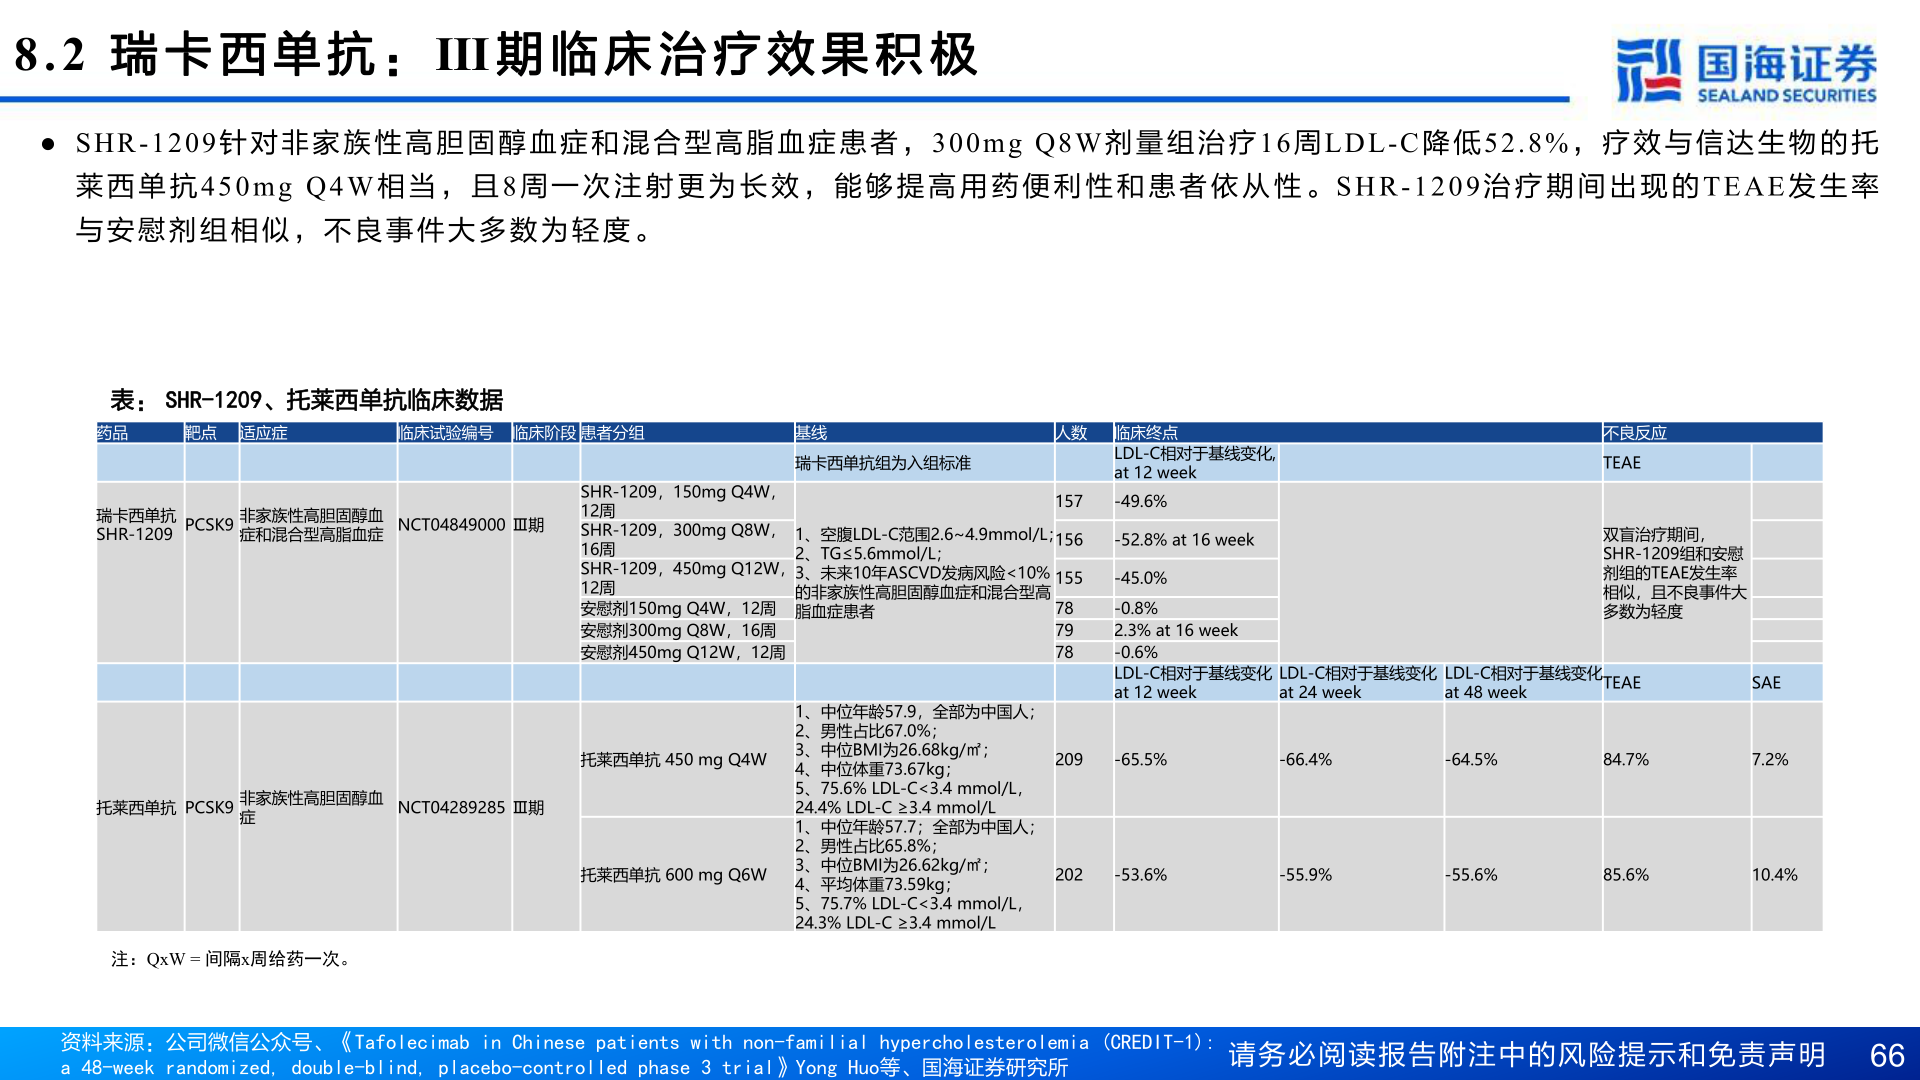Click the source citation '资料来源' footer
This screenshot has height=1080, width=1920.
coord(637,1055)
